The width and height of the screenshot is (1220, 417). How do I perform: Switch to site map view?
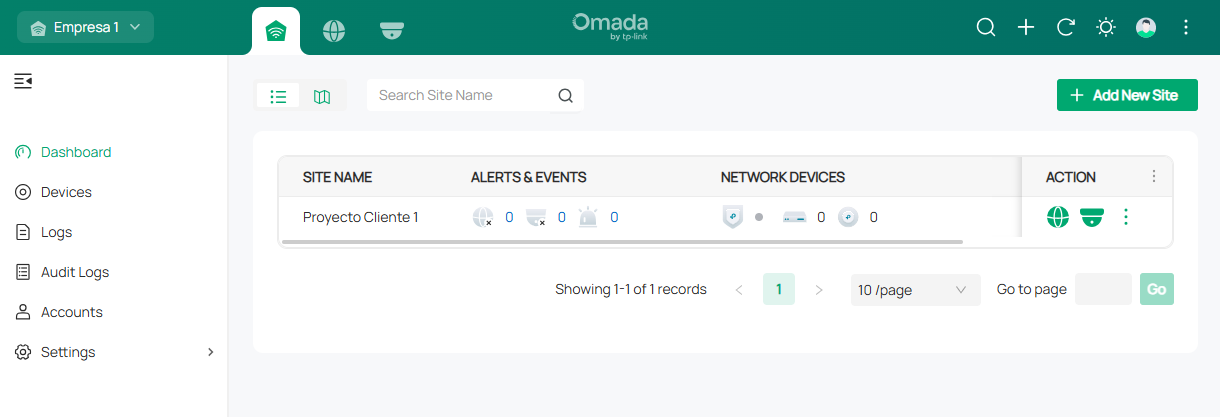[x=322, y=96]
